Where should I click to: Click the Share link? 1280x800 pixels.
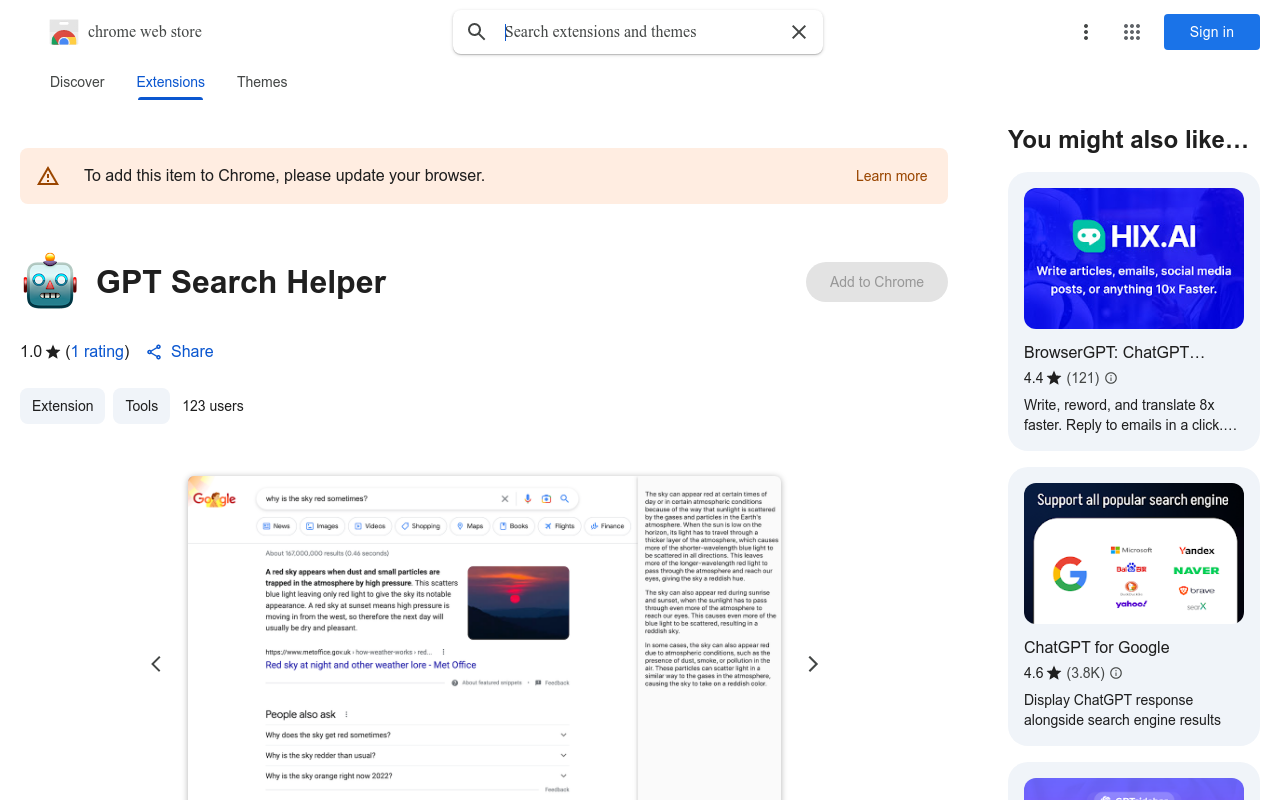(192, 352)
